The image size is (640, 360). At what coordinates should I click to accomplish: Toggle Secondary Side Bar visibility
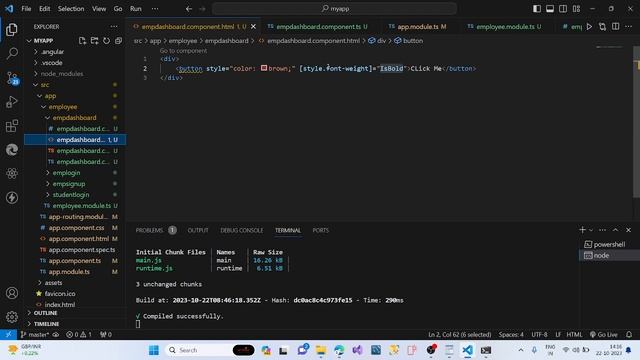563,9
